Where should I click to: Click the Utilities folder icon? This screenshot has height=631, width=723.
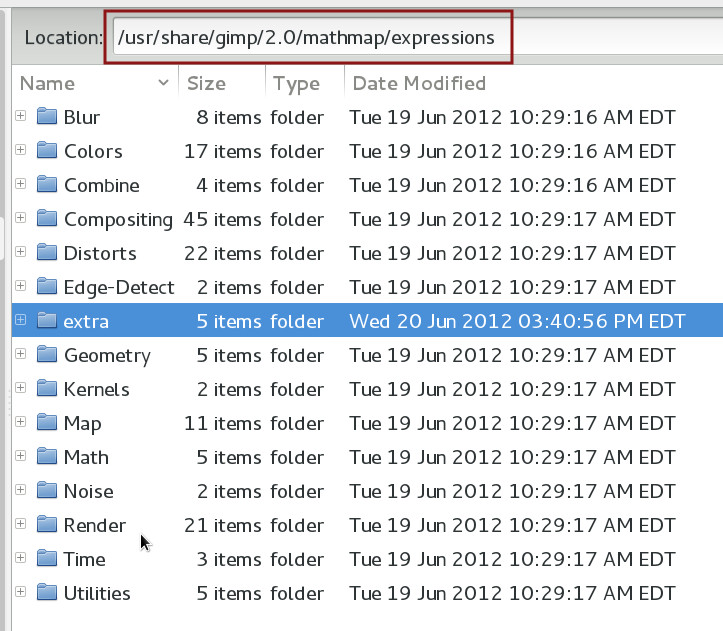47,592
